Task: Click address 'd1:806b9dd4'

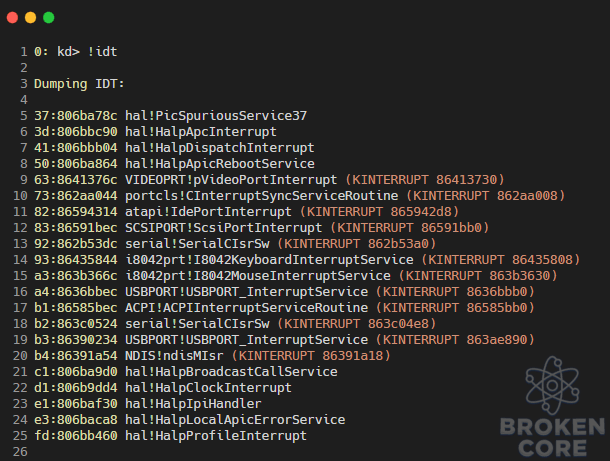Action: point(75,387)
